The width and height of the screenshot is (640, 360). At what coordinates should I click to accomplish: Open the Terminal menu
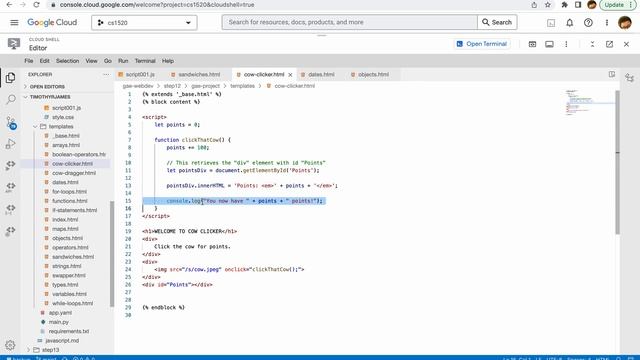pos(145,61)
